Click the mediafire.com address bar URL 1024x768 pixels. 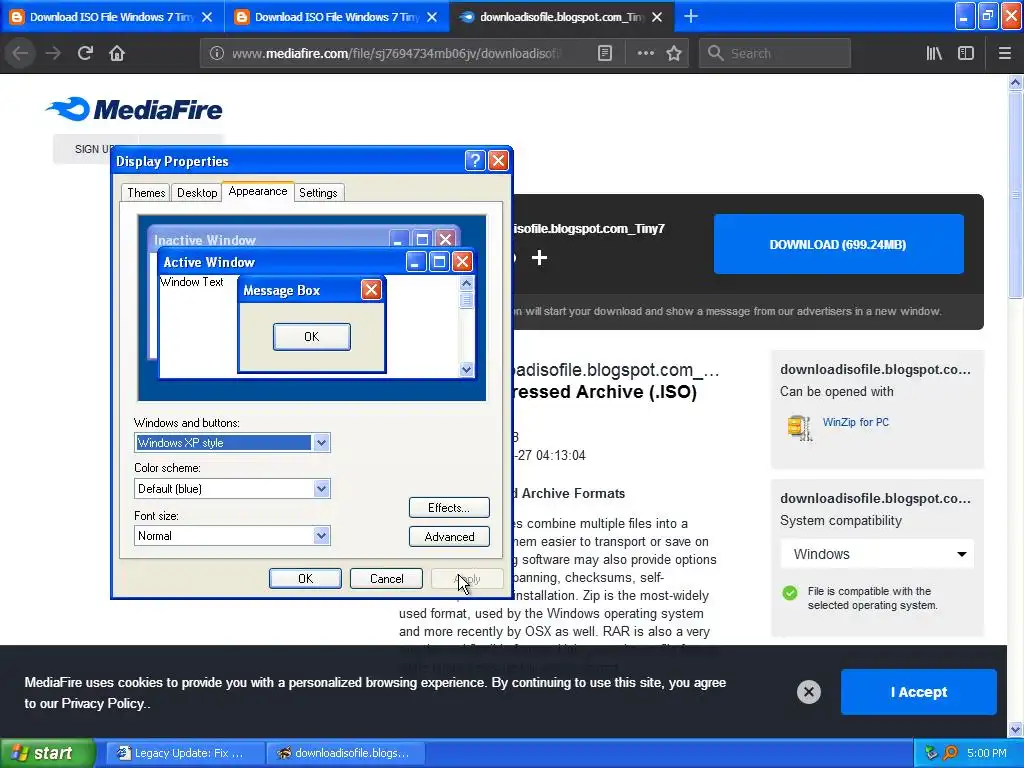[395, 53]
